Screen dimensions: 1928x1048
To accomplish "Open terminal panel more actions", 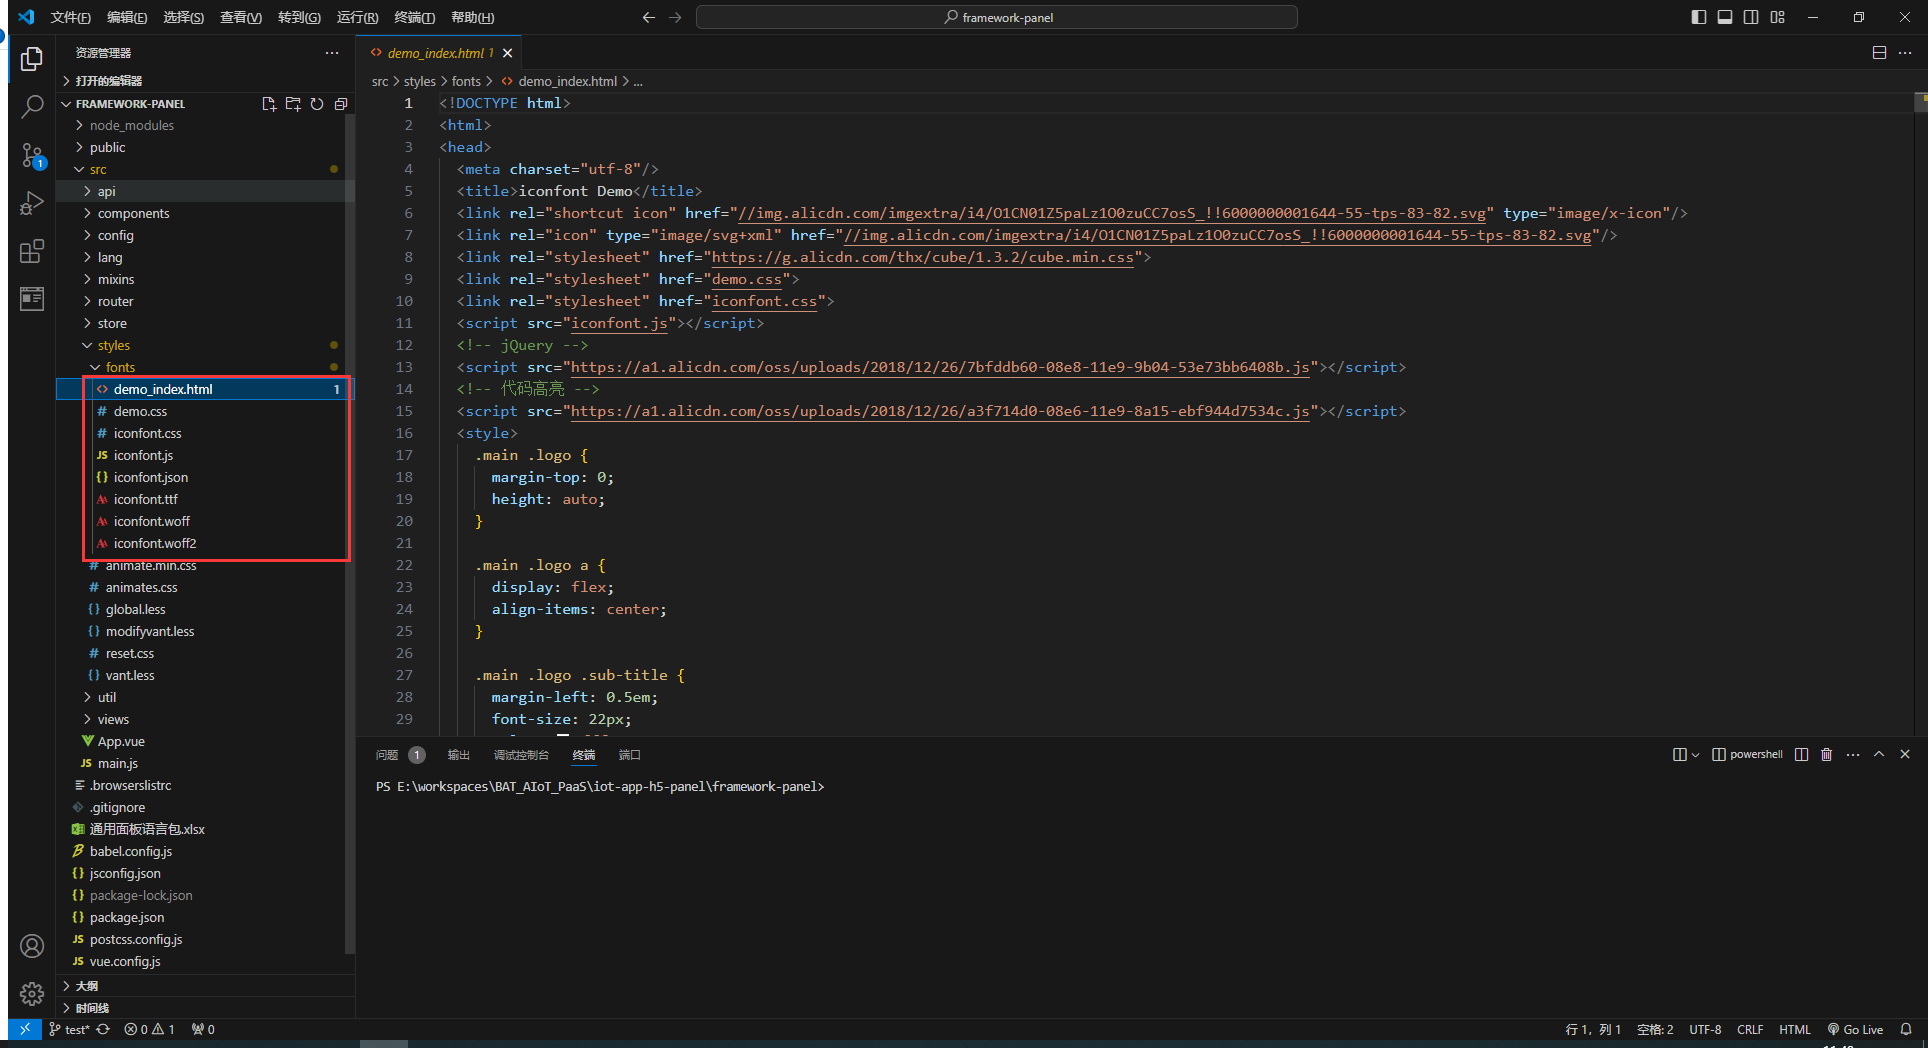I will coord(1853,755).
